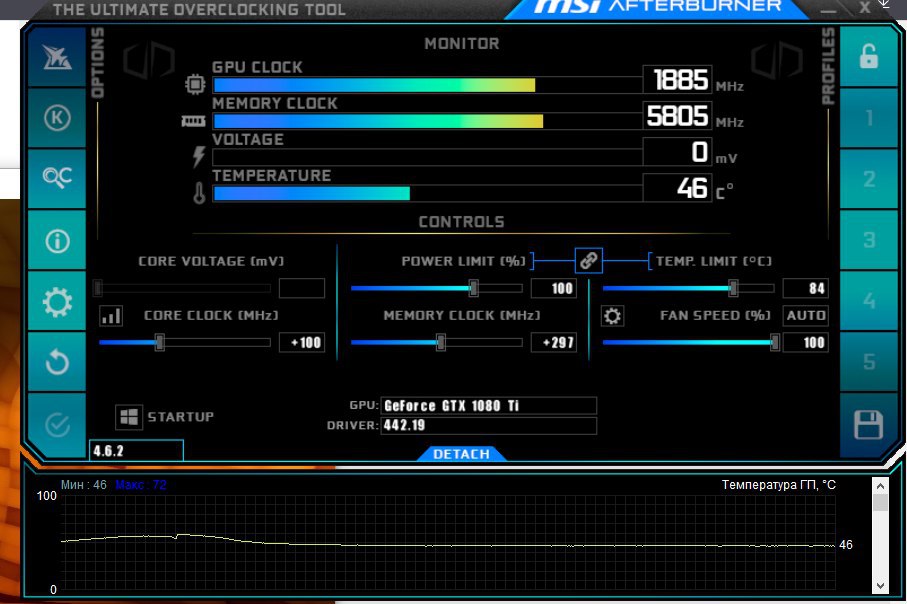The width and height of the screenshot is (907, 604).
Task: Click the Макс : 72 label on graph
Action: click(141, 485)
